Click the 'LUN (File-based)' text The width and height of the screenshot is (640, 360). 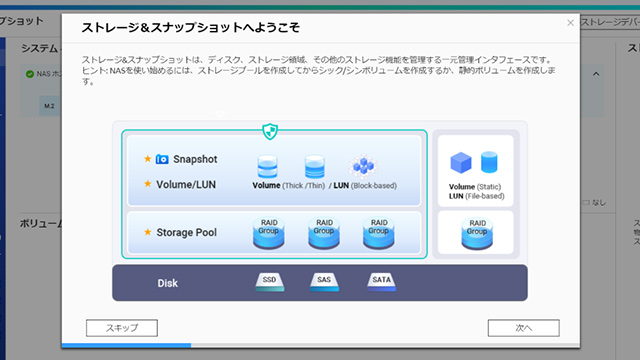click(x=476, y=196)
